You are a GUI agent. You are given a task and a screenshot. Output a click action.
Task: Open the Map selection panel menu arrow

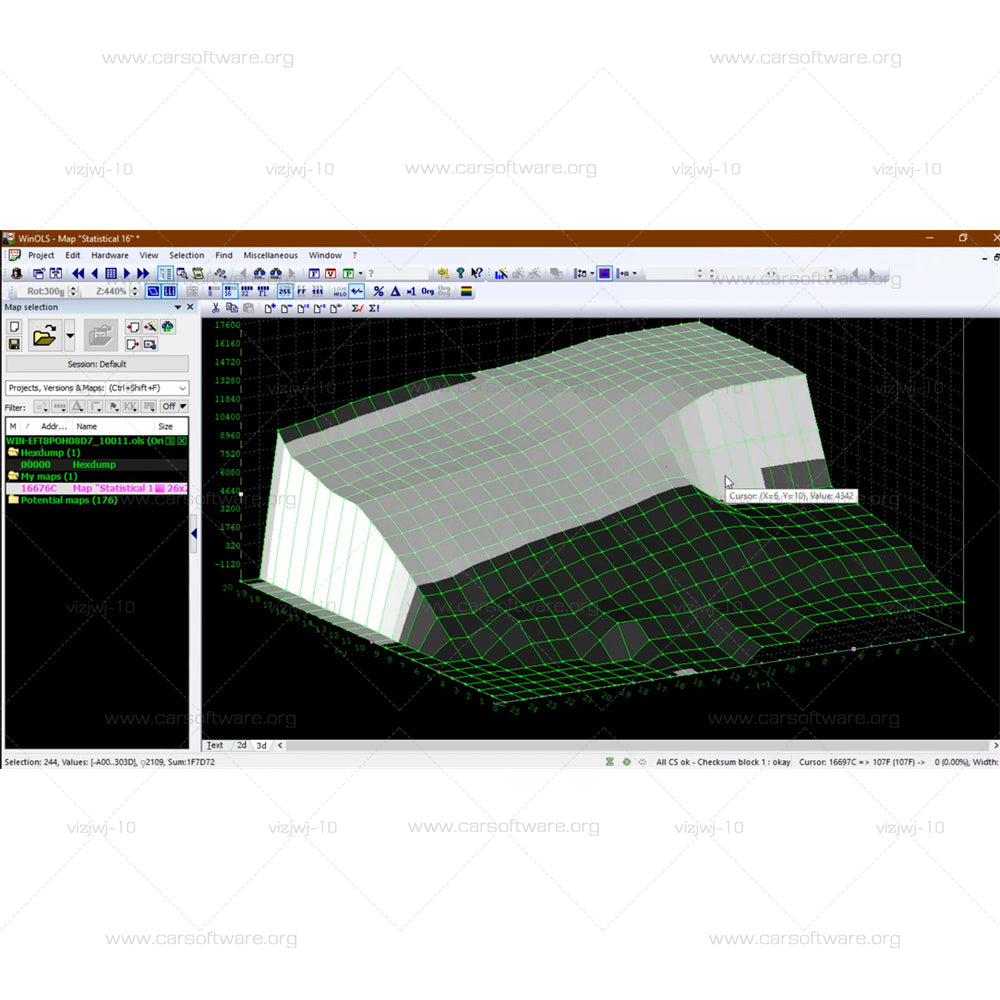(178, 307)
